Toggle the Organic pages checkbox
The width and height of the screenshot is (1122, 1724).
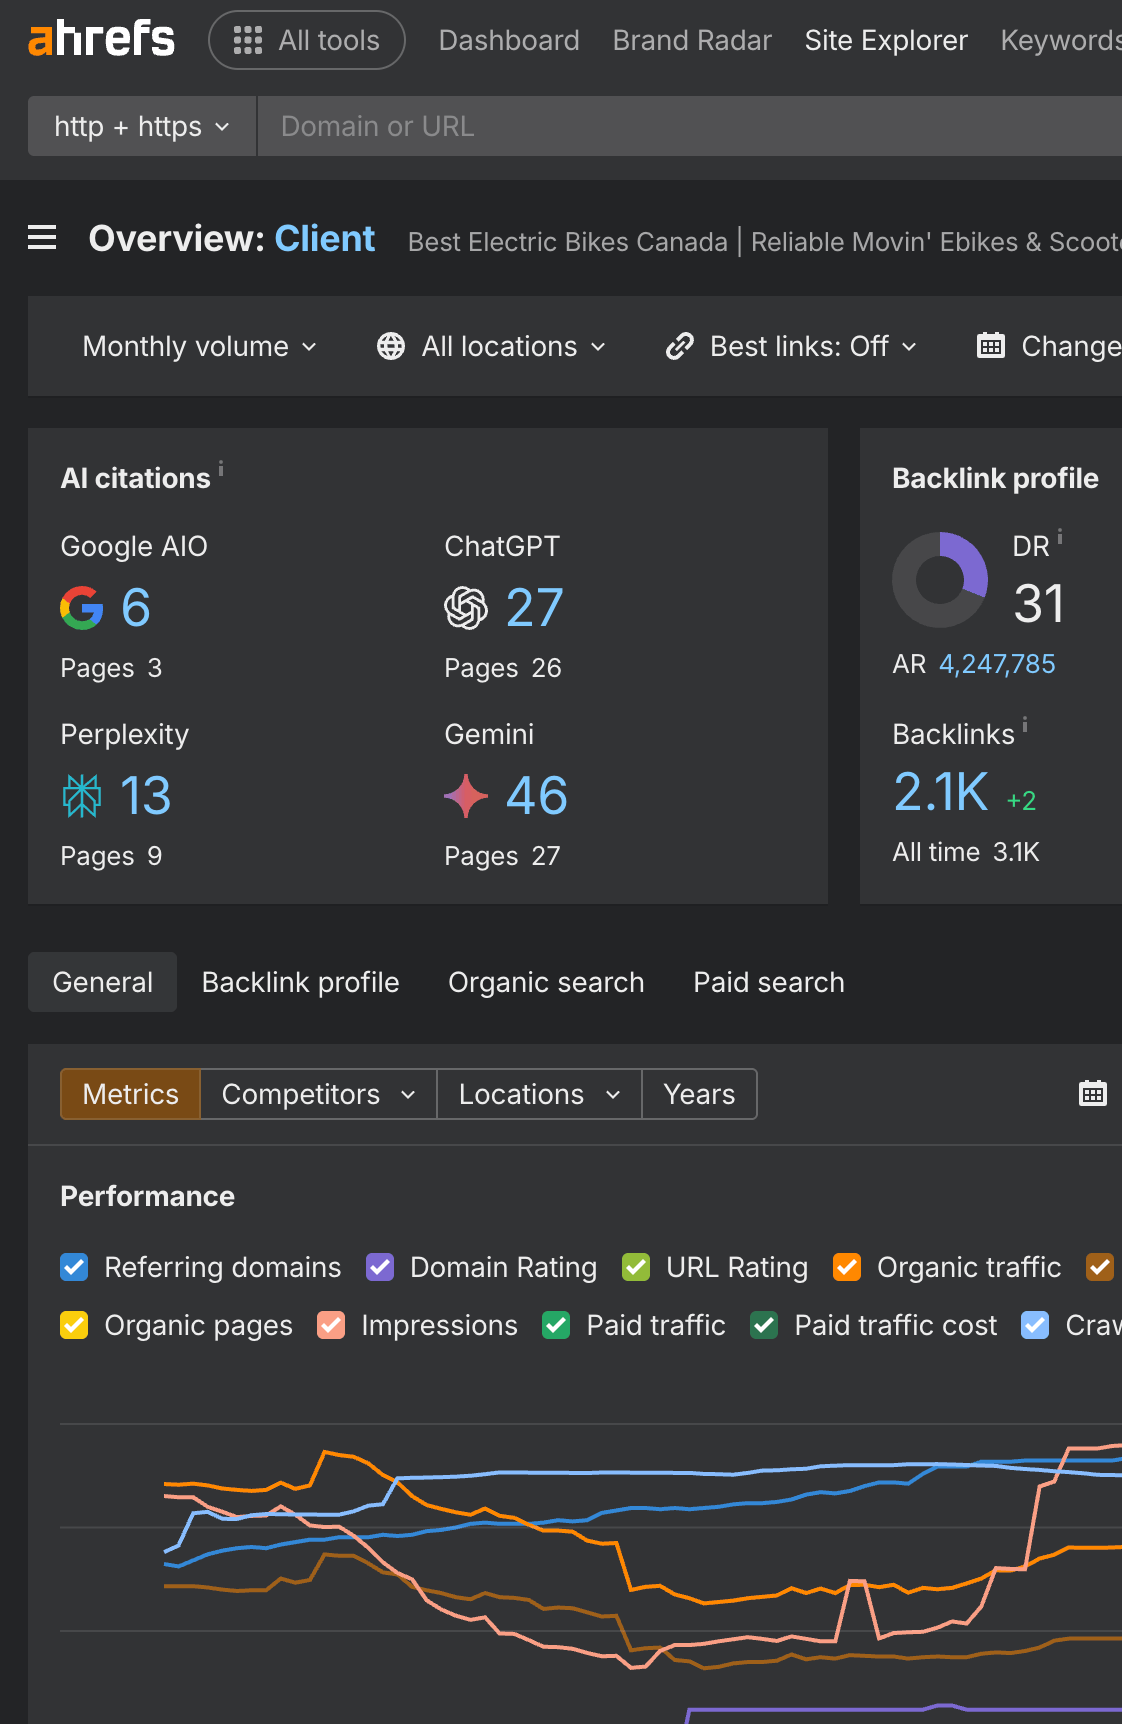point(74,1325)
